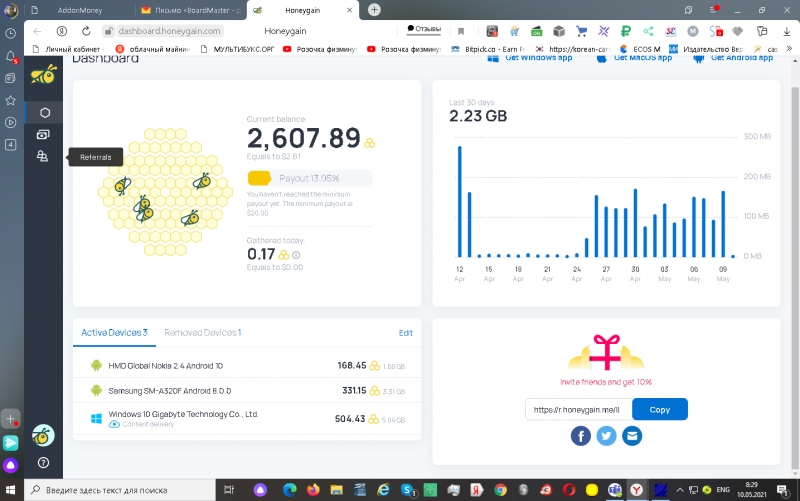
Task: Click the Get Windows app link
Action: [530, 58]
